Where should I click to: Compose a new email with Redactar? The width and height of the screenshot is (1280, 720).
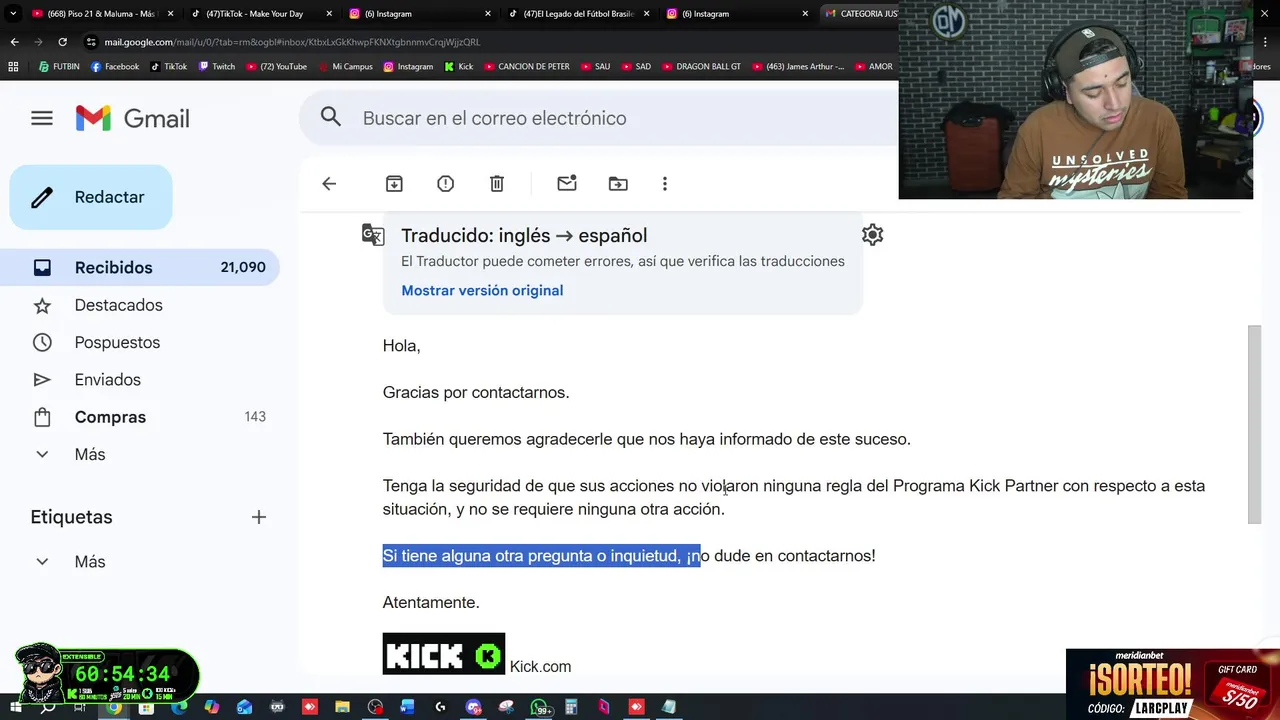tap(91, 197)
